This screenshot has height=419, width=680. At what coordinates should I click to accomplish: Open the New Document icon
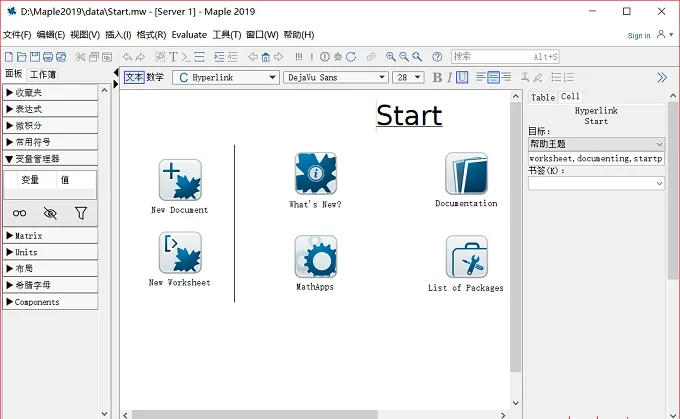point(180,180)
